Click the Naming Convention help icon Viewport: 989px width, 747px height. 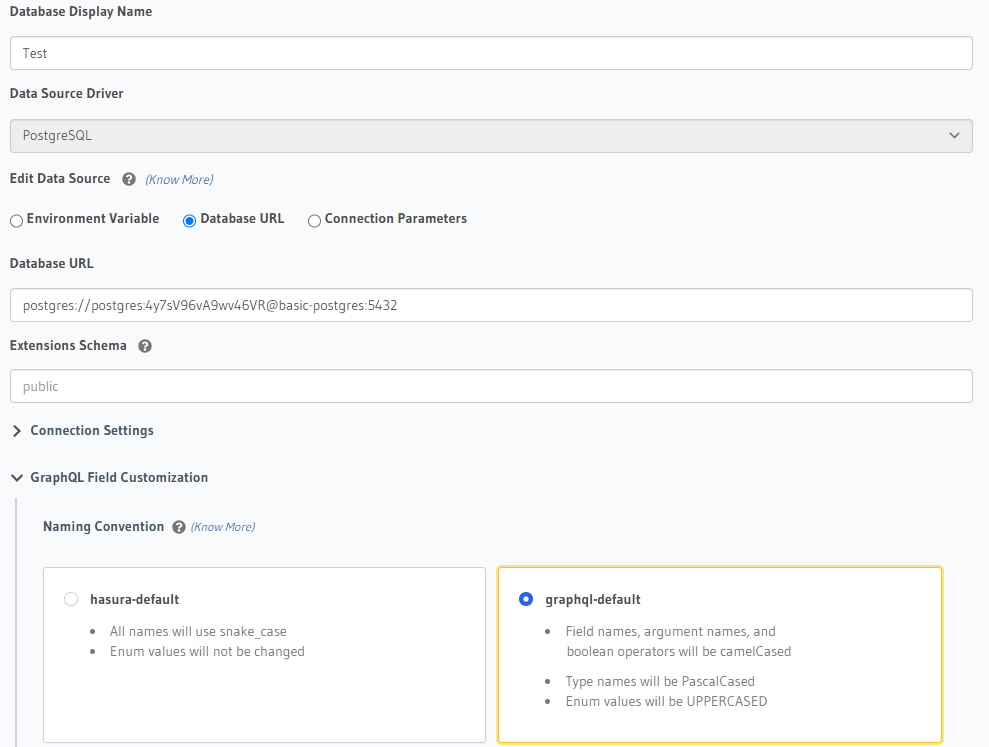(x=178, y=526)
